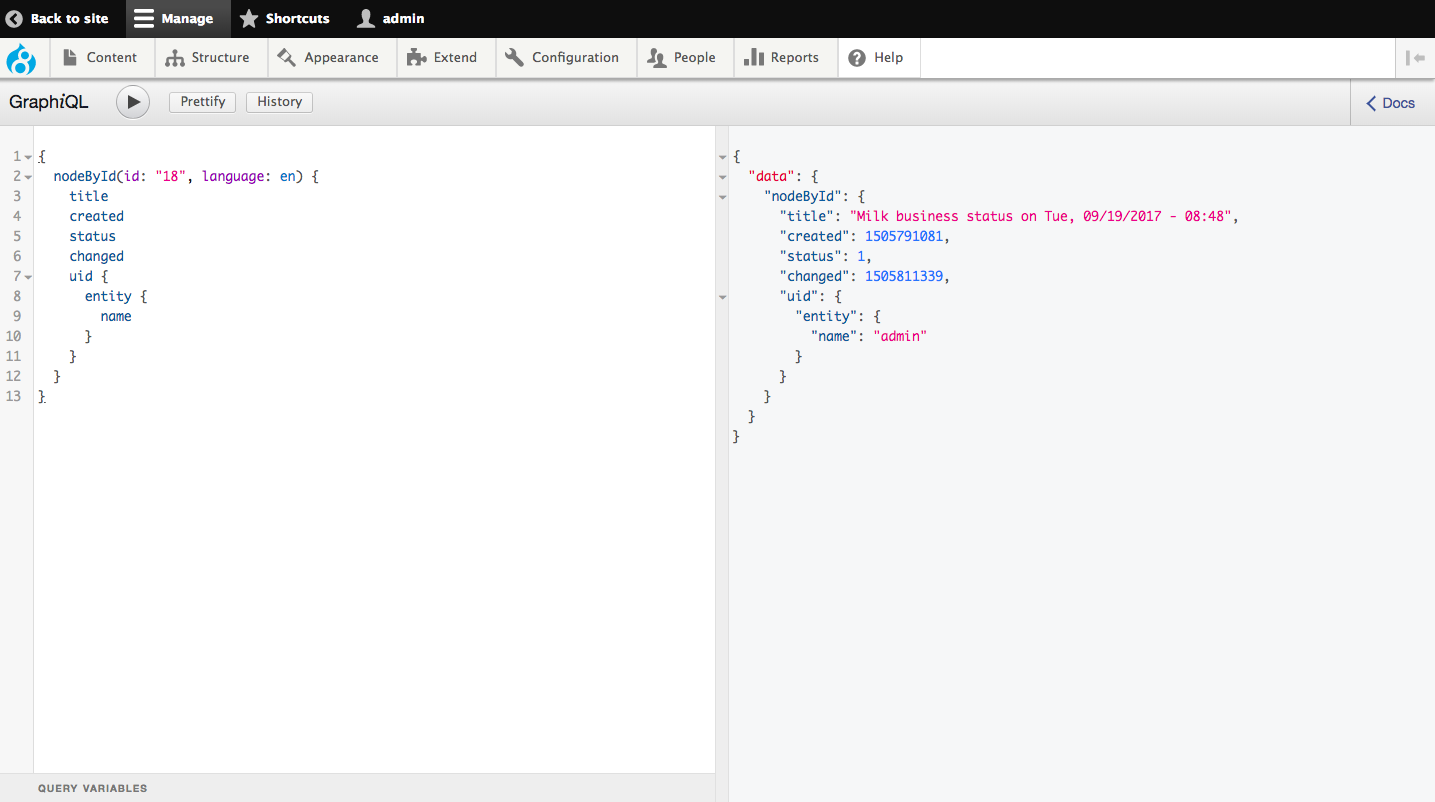
Task: Expand the Query Variables pane
Action: tap(92, 788)
